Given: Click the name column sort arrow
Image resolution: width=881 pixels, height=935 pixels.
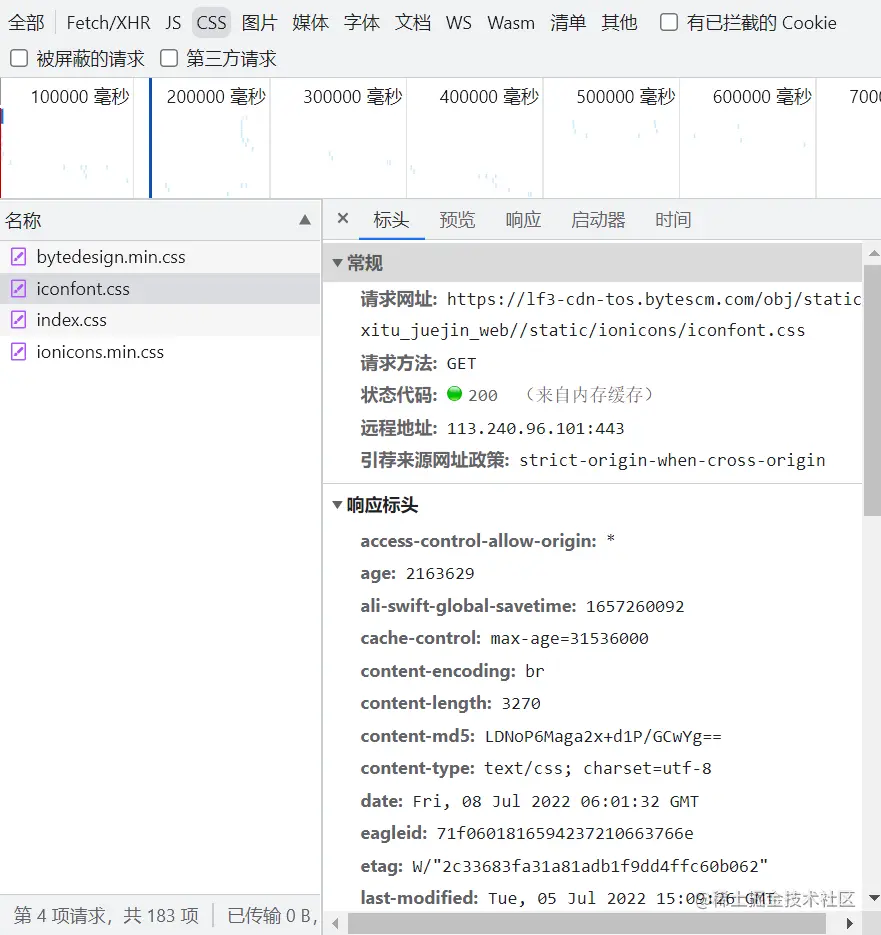Looking at the screenshot, I should coord(305,220).
